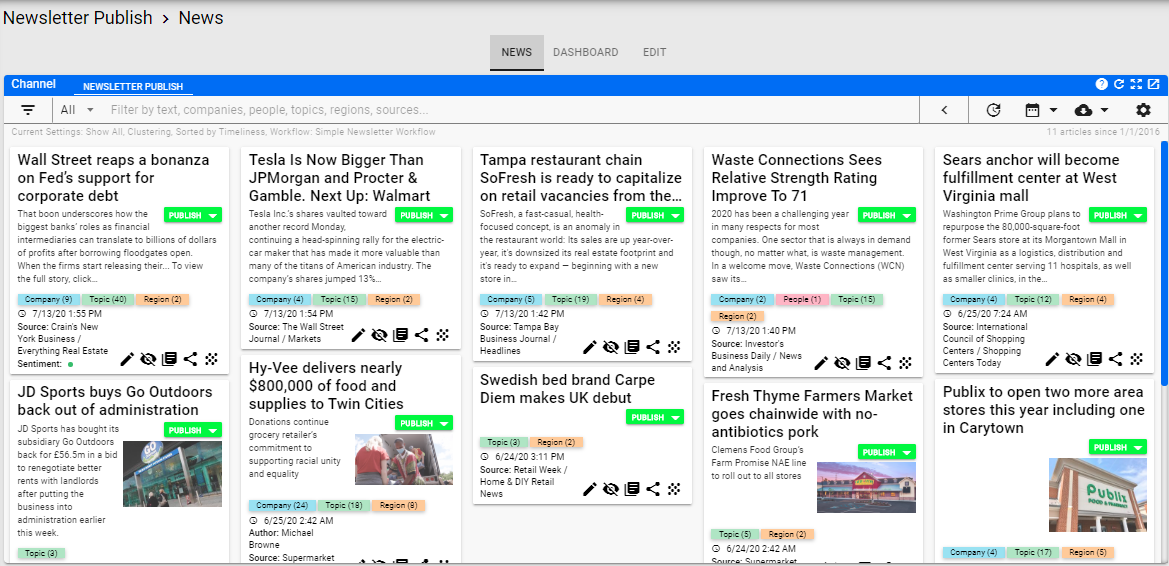Click dotted grain icon on Sears card
Image resolution: width=1169 pixels, height=566 pixels.
click(x=1136, y=359)
